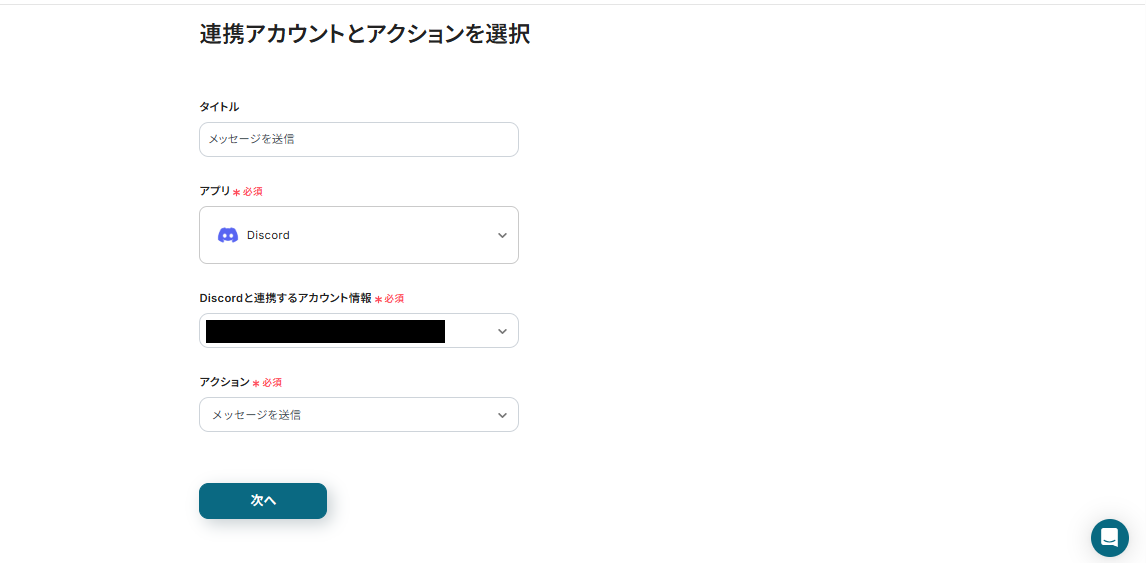Expand the Discord account info chevron arrow
Image resolution: width=1146 pixels, height=563 pixels.
pos(502,331)
